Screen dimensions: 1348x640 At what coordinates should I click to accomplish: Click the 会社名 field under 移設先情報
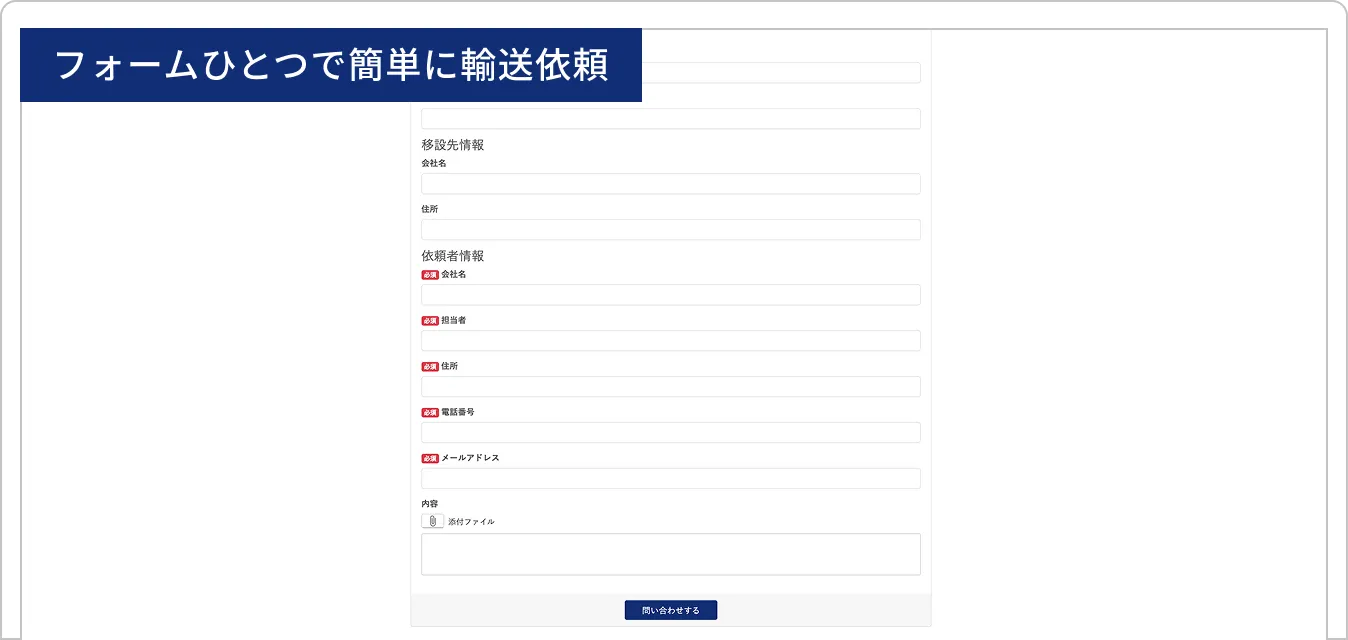click(x=670, y=184)
